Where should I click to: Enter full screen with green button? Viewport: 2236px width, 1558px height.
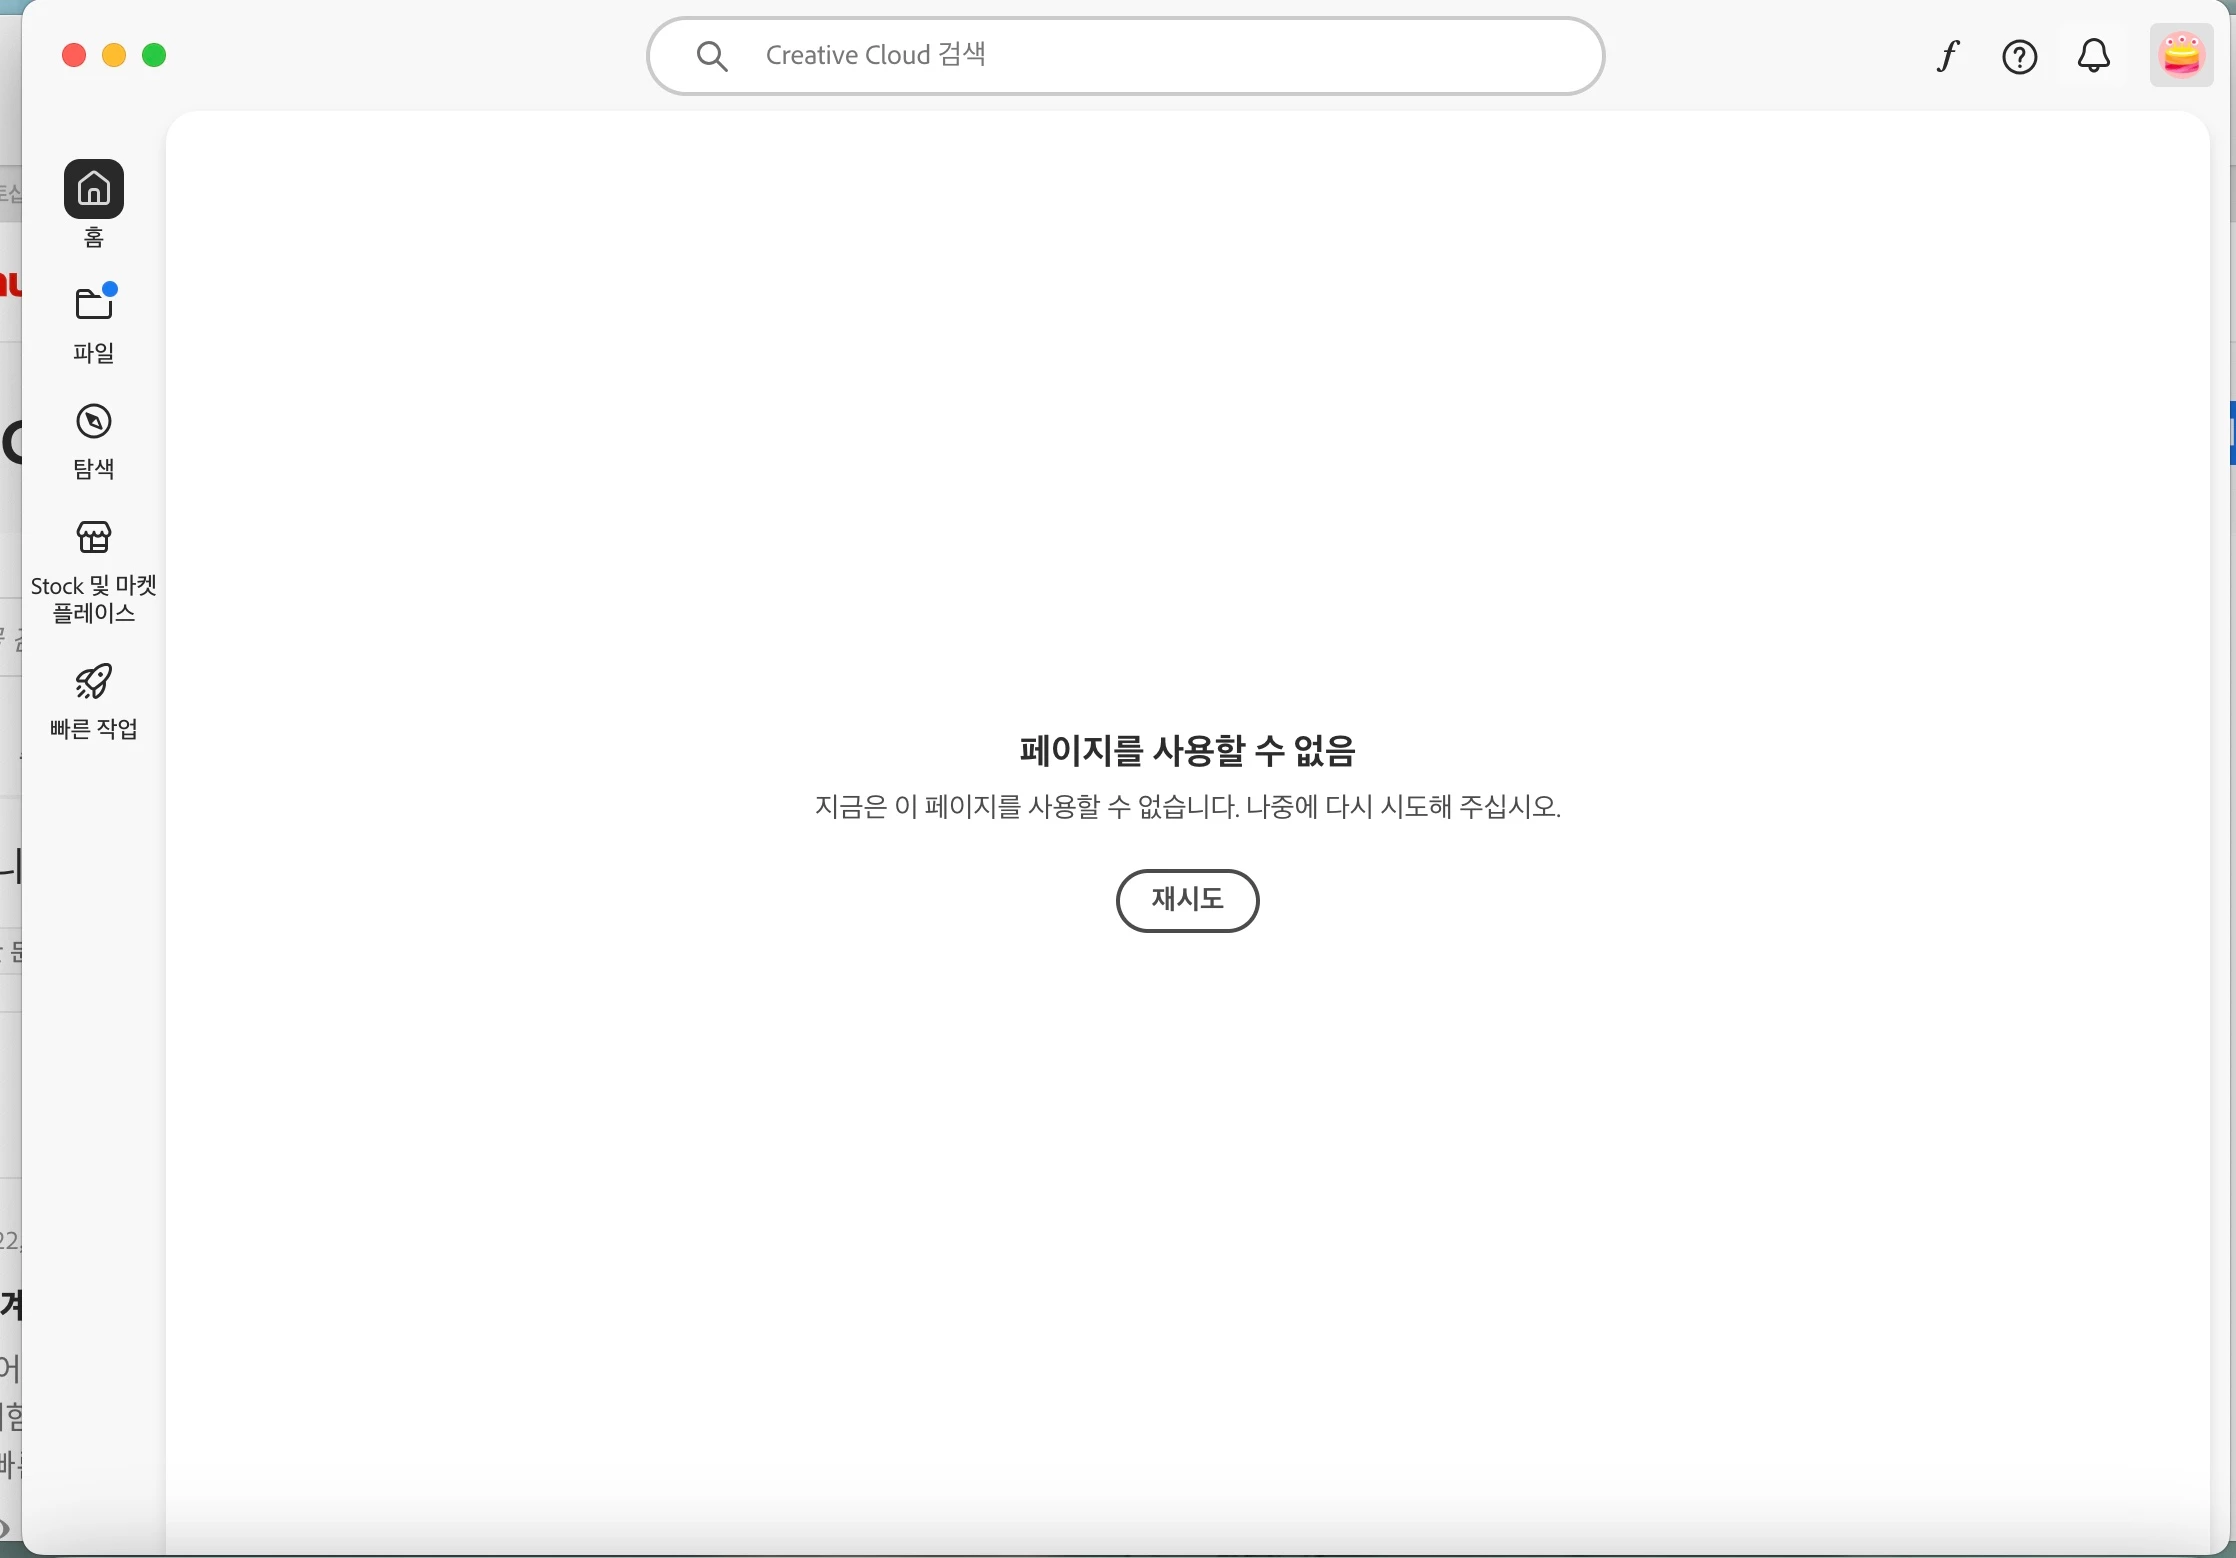[154, 55]
